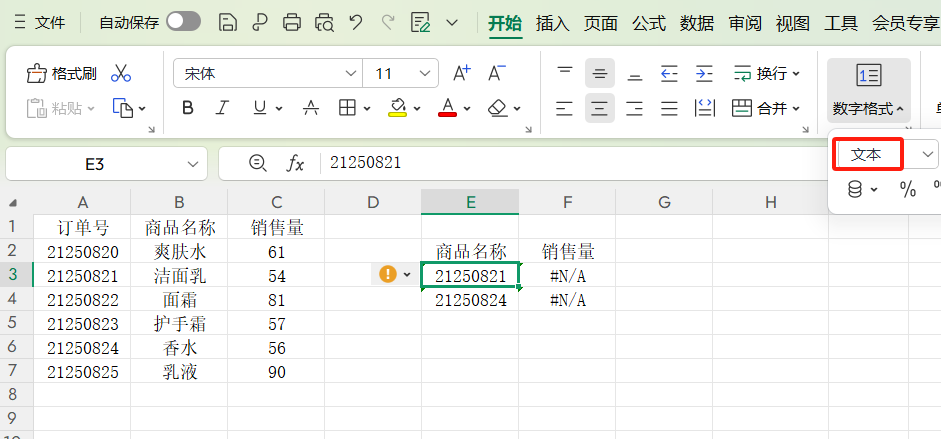Screen dimensions: 941x439
Task: Click the 粘贴 paste button
Action: coord(61,109)
